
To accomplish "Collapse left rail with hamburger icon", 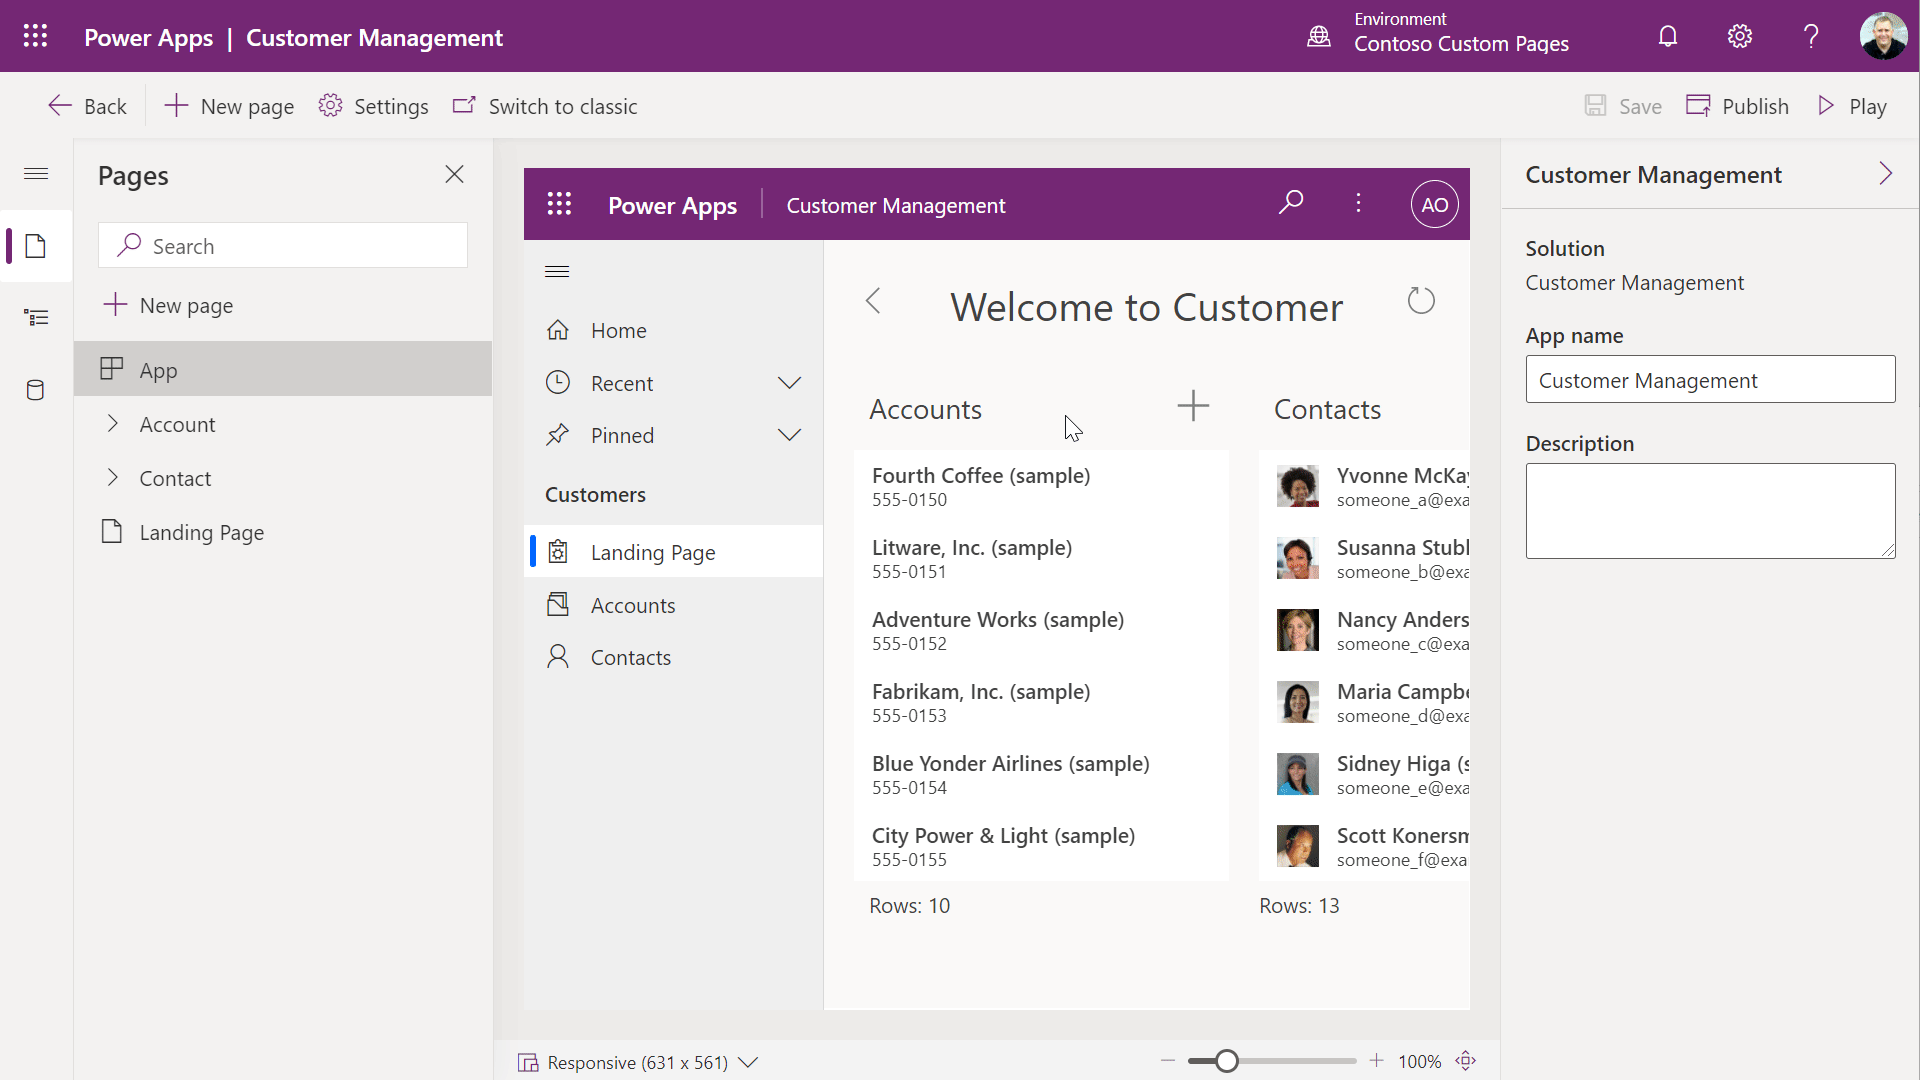I will pyautogui.click(x=36, y=173).
